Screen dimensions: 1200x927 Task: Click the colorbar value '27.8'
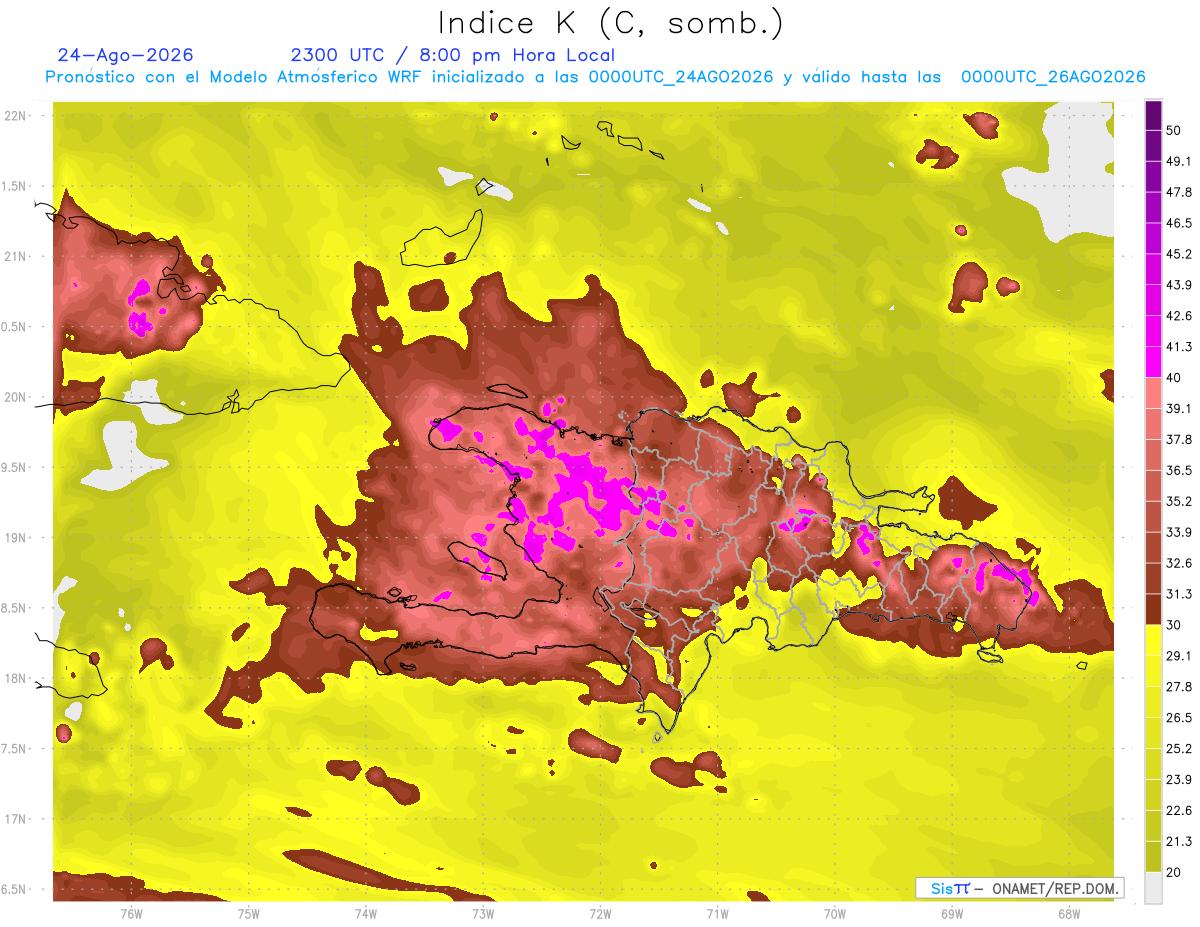[1180, 687]
